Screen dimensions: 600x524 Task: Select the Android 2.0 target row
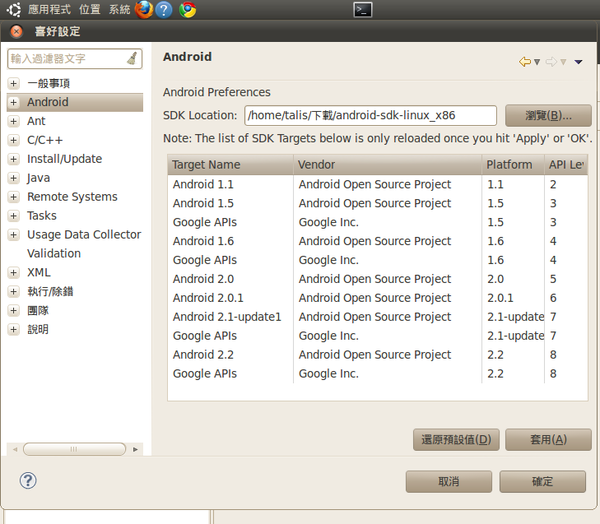pos(378,279)
